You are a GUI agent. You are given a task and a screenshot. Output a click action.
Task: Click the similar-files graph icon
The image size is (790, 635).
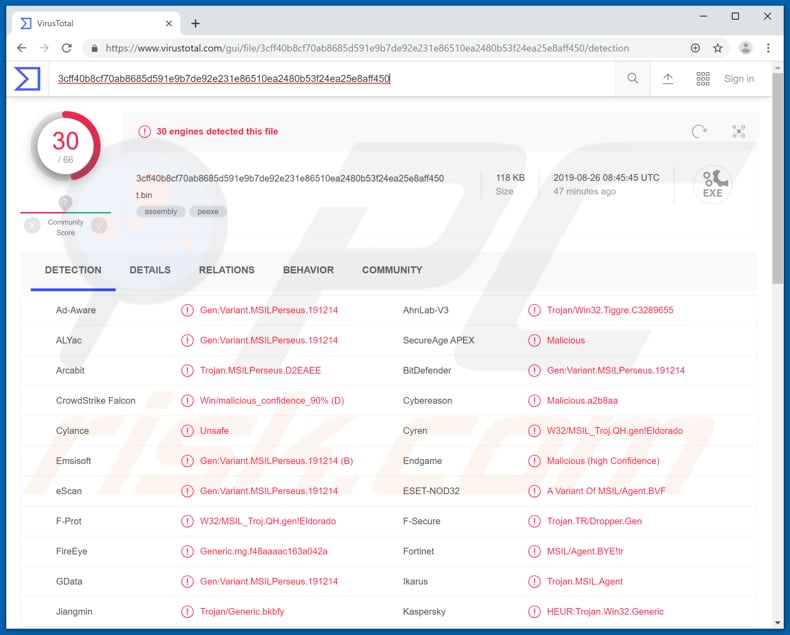click(x=739, y=132)
